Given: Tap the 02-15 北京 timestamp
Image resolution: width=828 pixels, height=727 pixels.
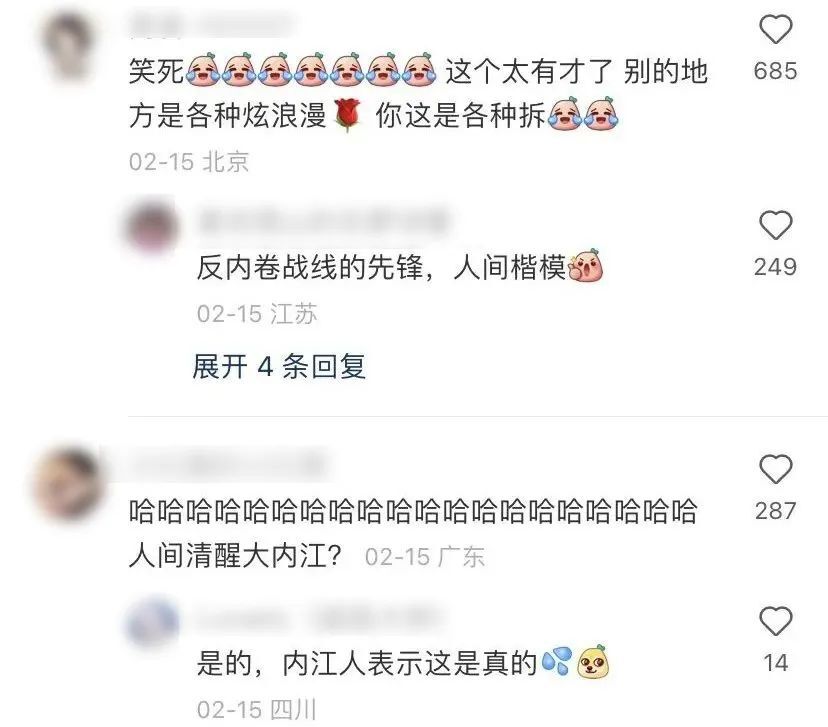Looking at the screenshot, I should [x=189, y=161].
